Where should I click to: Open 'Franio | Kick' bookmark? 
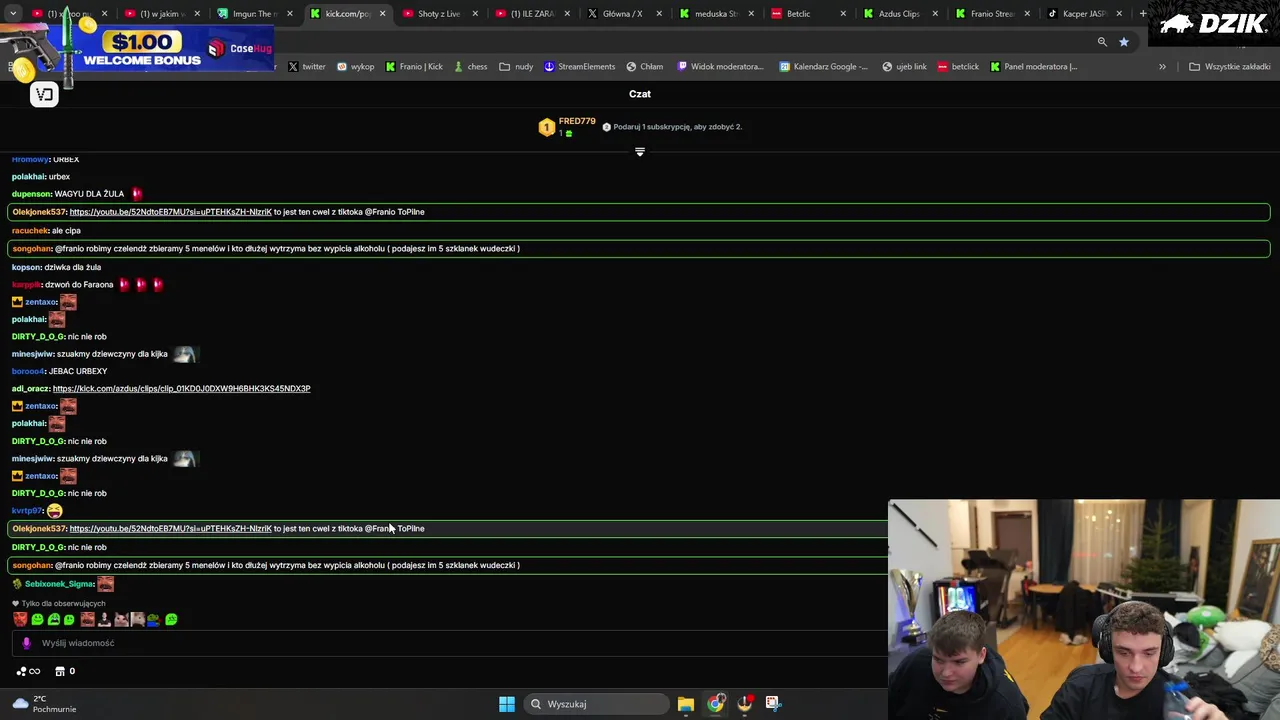pos(414,67)
